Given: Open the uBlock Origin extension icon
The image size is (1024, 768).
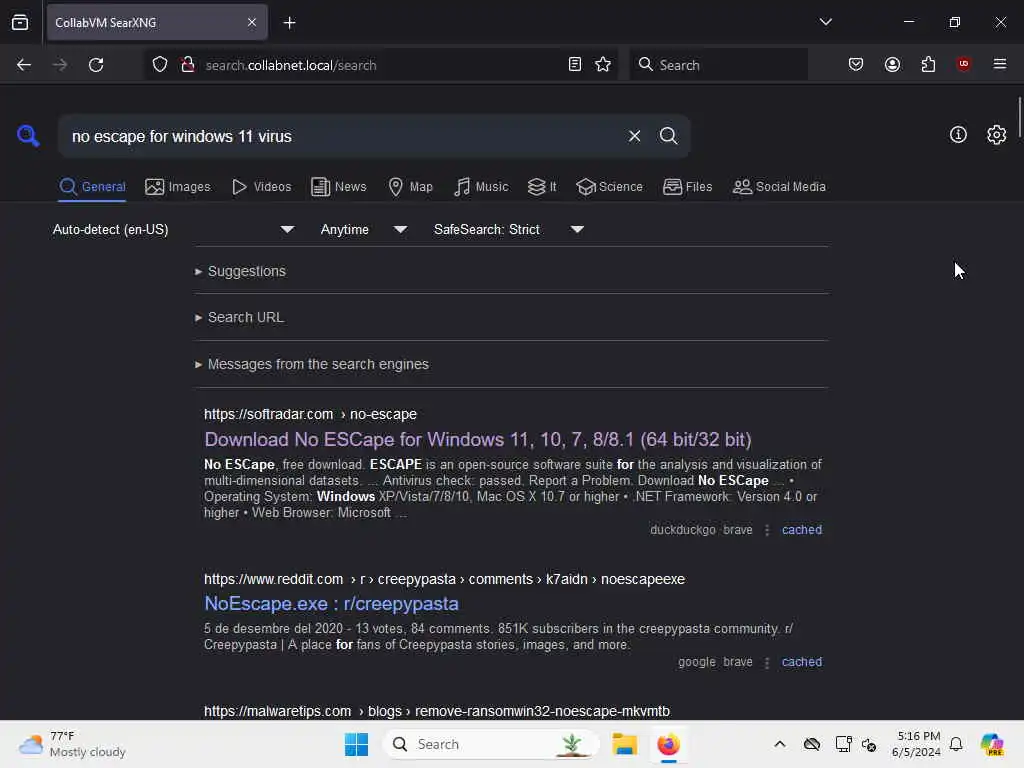Looking at the screenshot, I should (963, 64).
